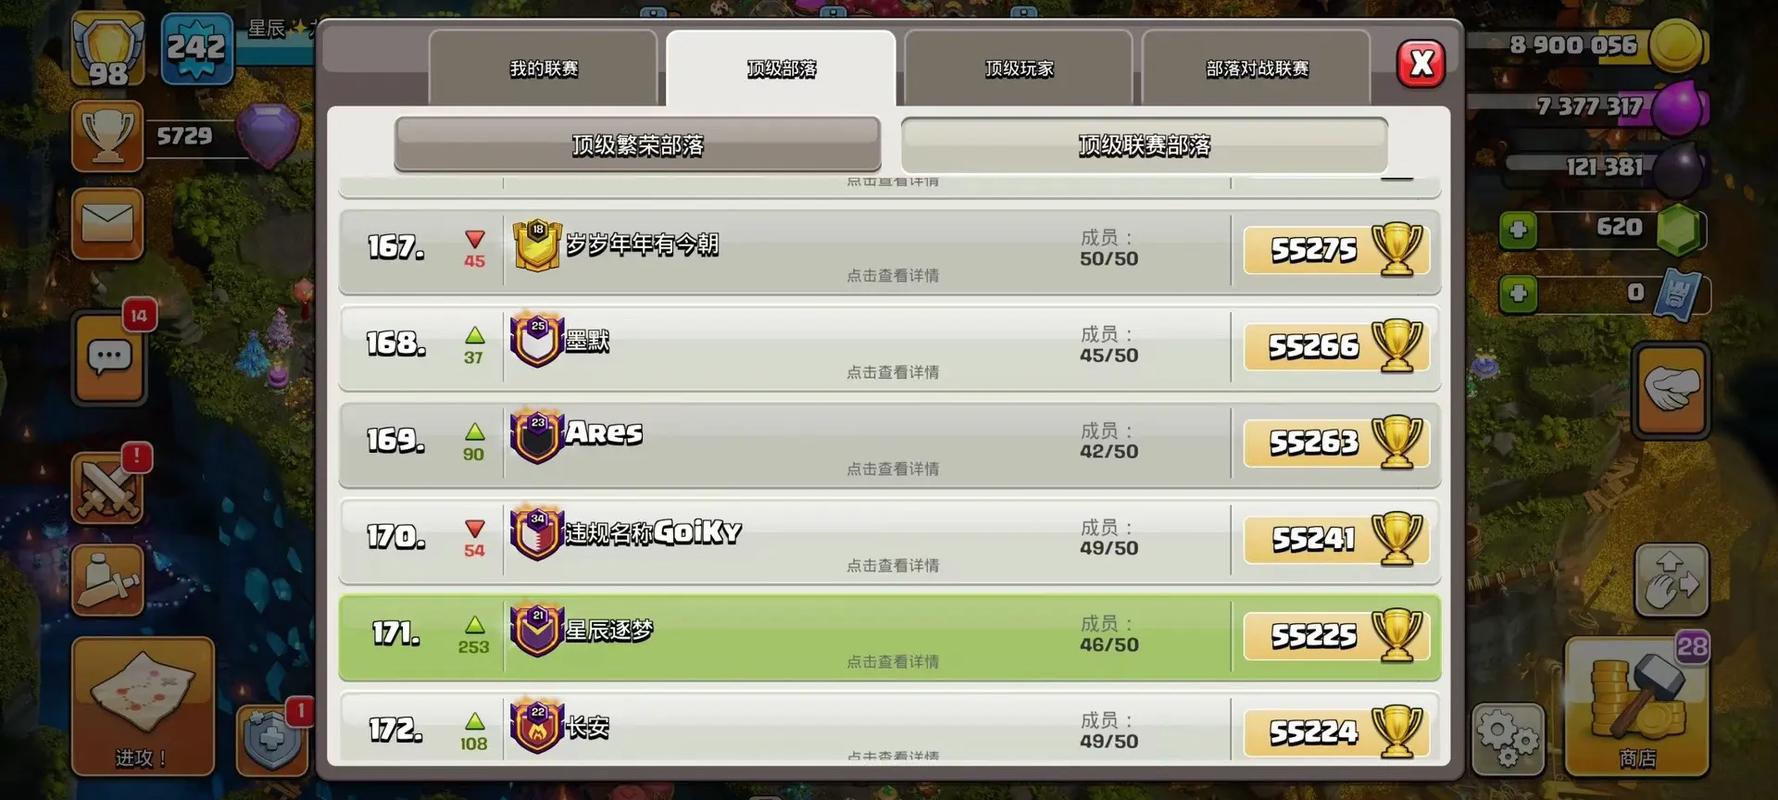Select 顶级繁荣部落 sub-tab
Image resolution: width=1778 pixels, height=800 pixels.
point(638,145)
